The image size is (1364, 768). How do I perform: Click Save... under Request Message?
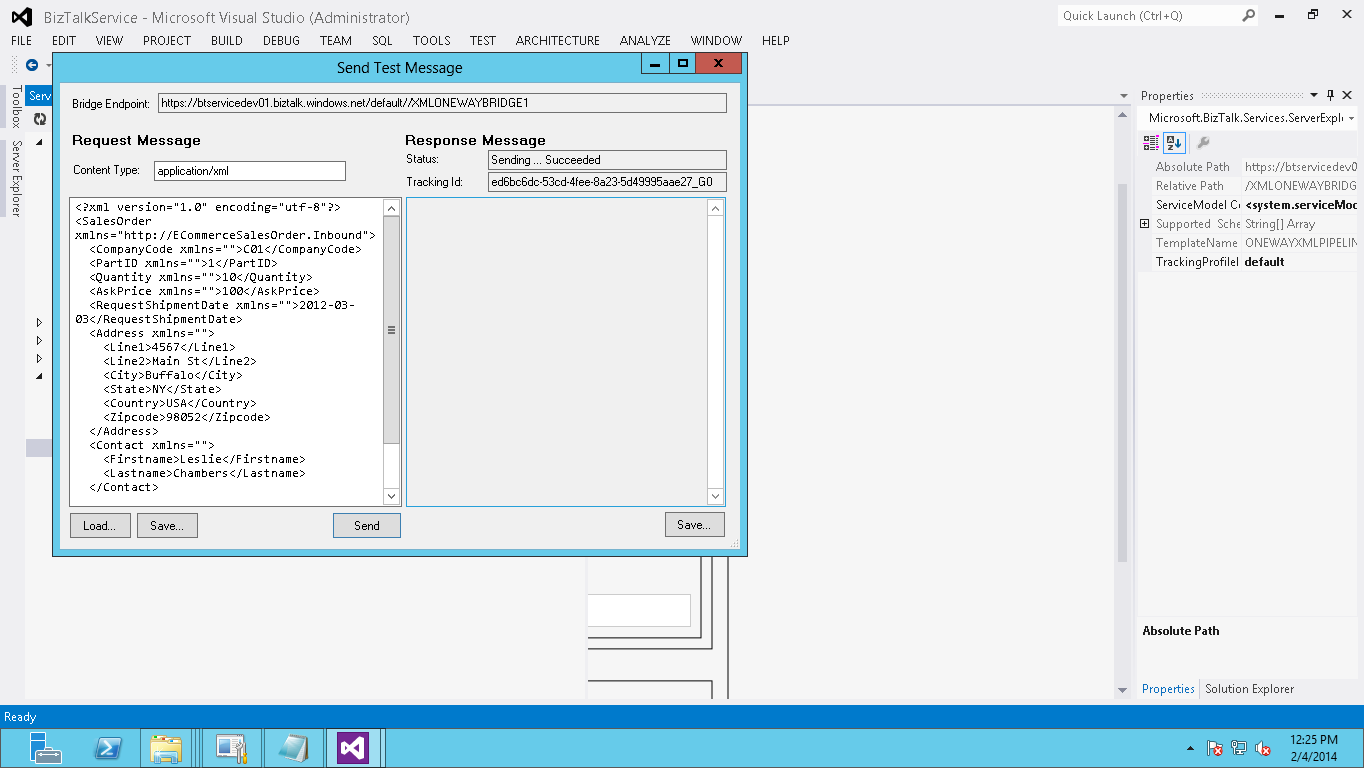tap(167, 525)
